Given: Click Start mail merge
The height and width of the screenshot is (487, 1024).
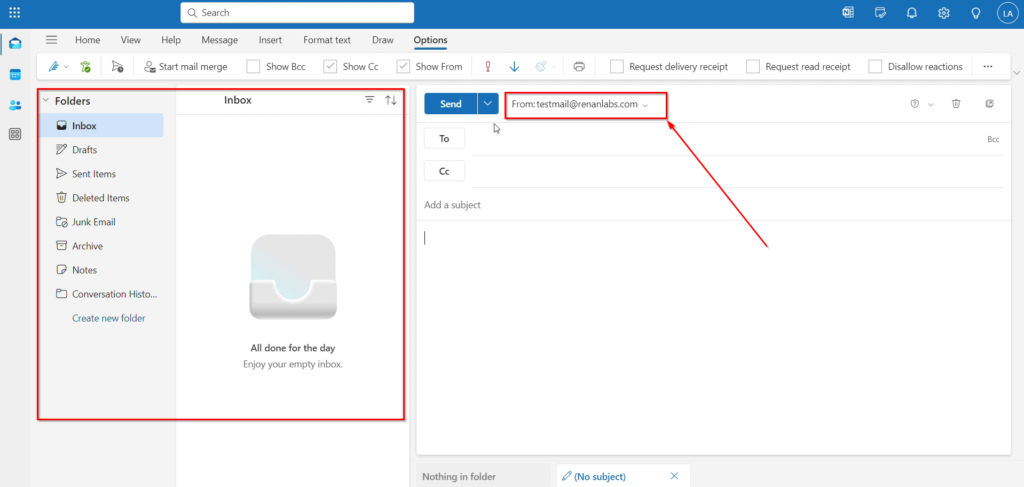Looking at the screenshot, I should (x=185, y=66).
